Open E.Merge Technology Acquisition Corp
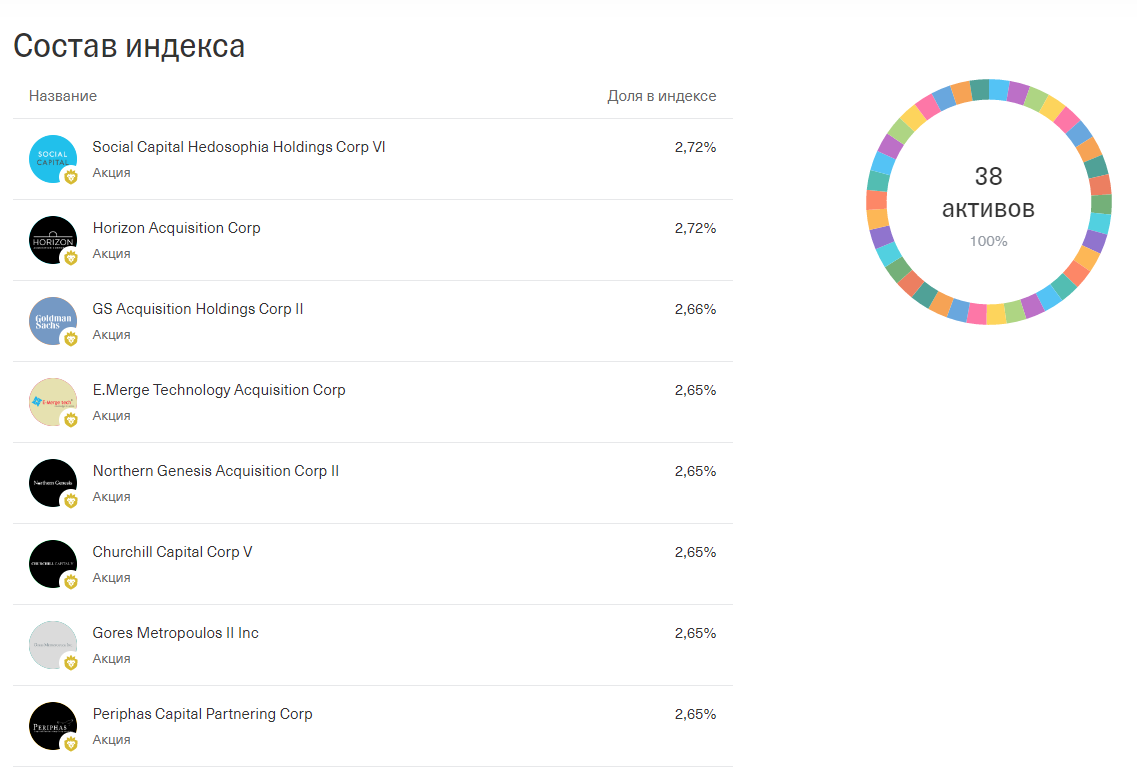Viewport: 1137px width, 778px height. 219,390
